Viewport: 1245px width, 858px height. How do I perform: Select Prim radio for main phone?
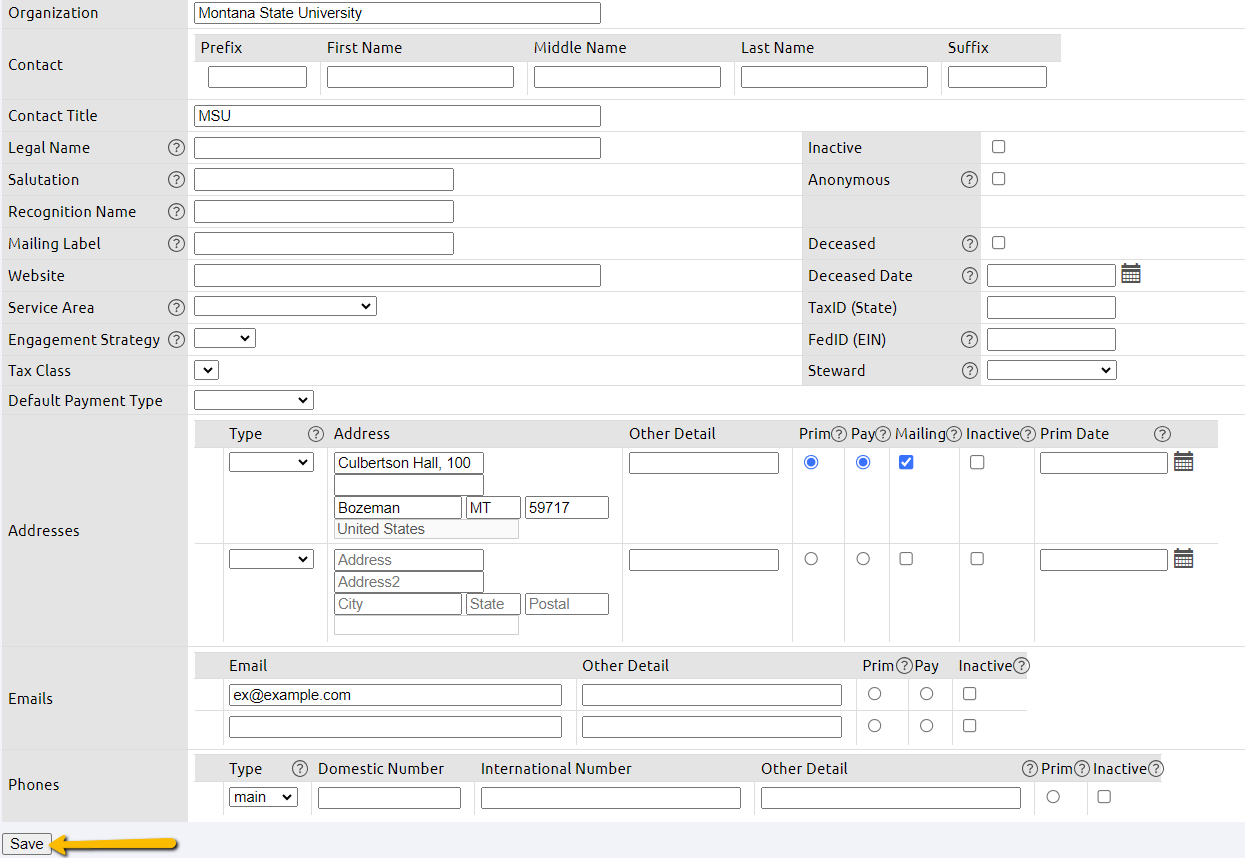(1052, 797)
